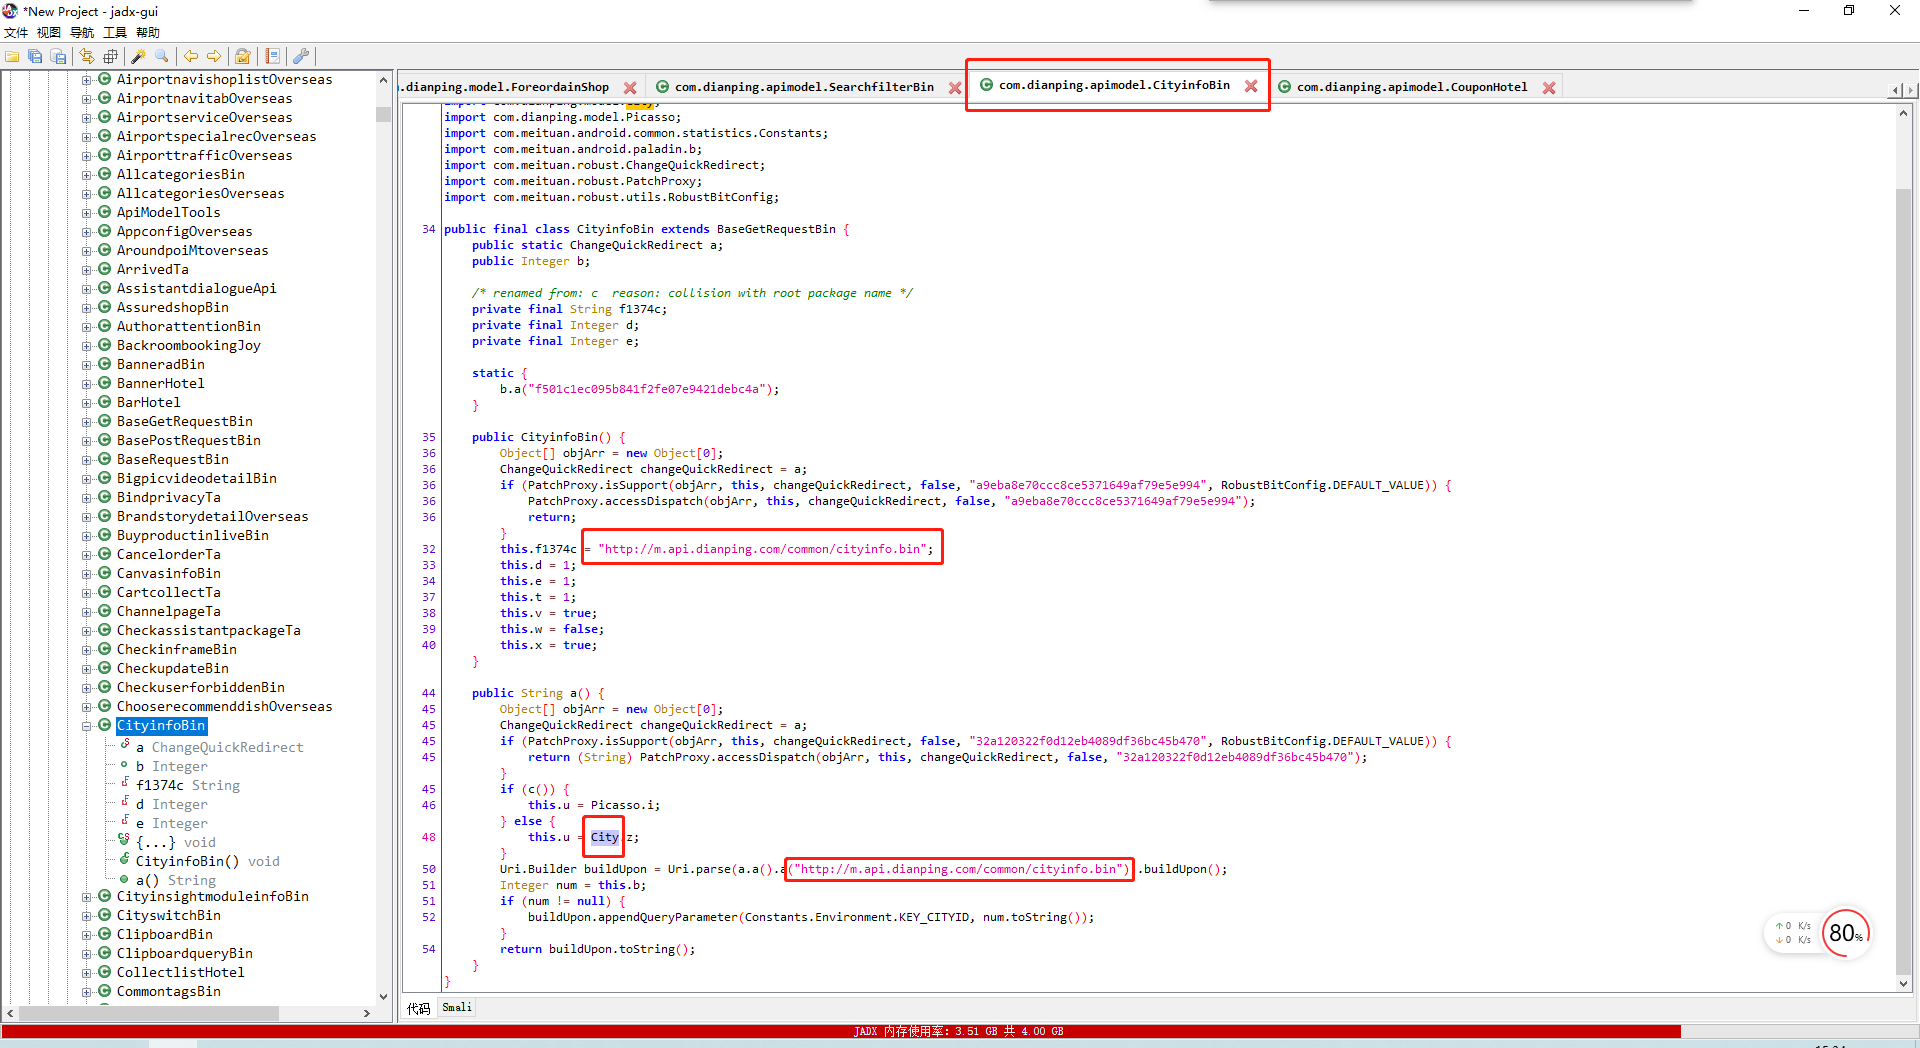
Task: Open text search using the magic wand icon
Action: point(139,57)
